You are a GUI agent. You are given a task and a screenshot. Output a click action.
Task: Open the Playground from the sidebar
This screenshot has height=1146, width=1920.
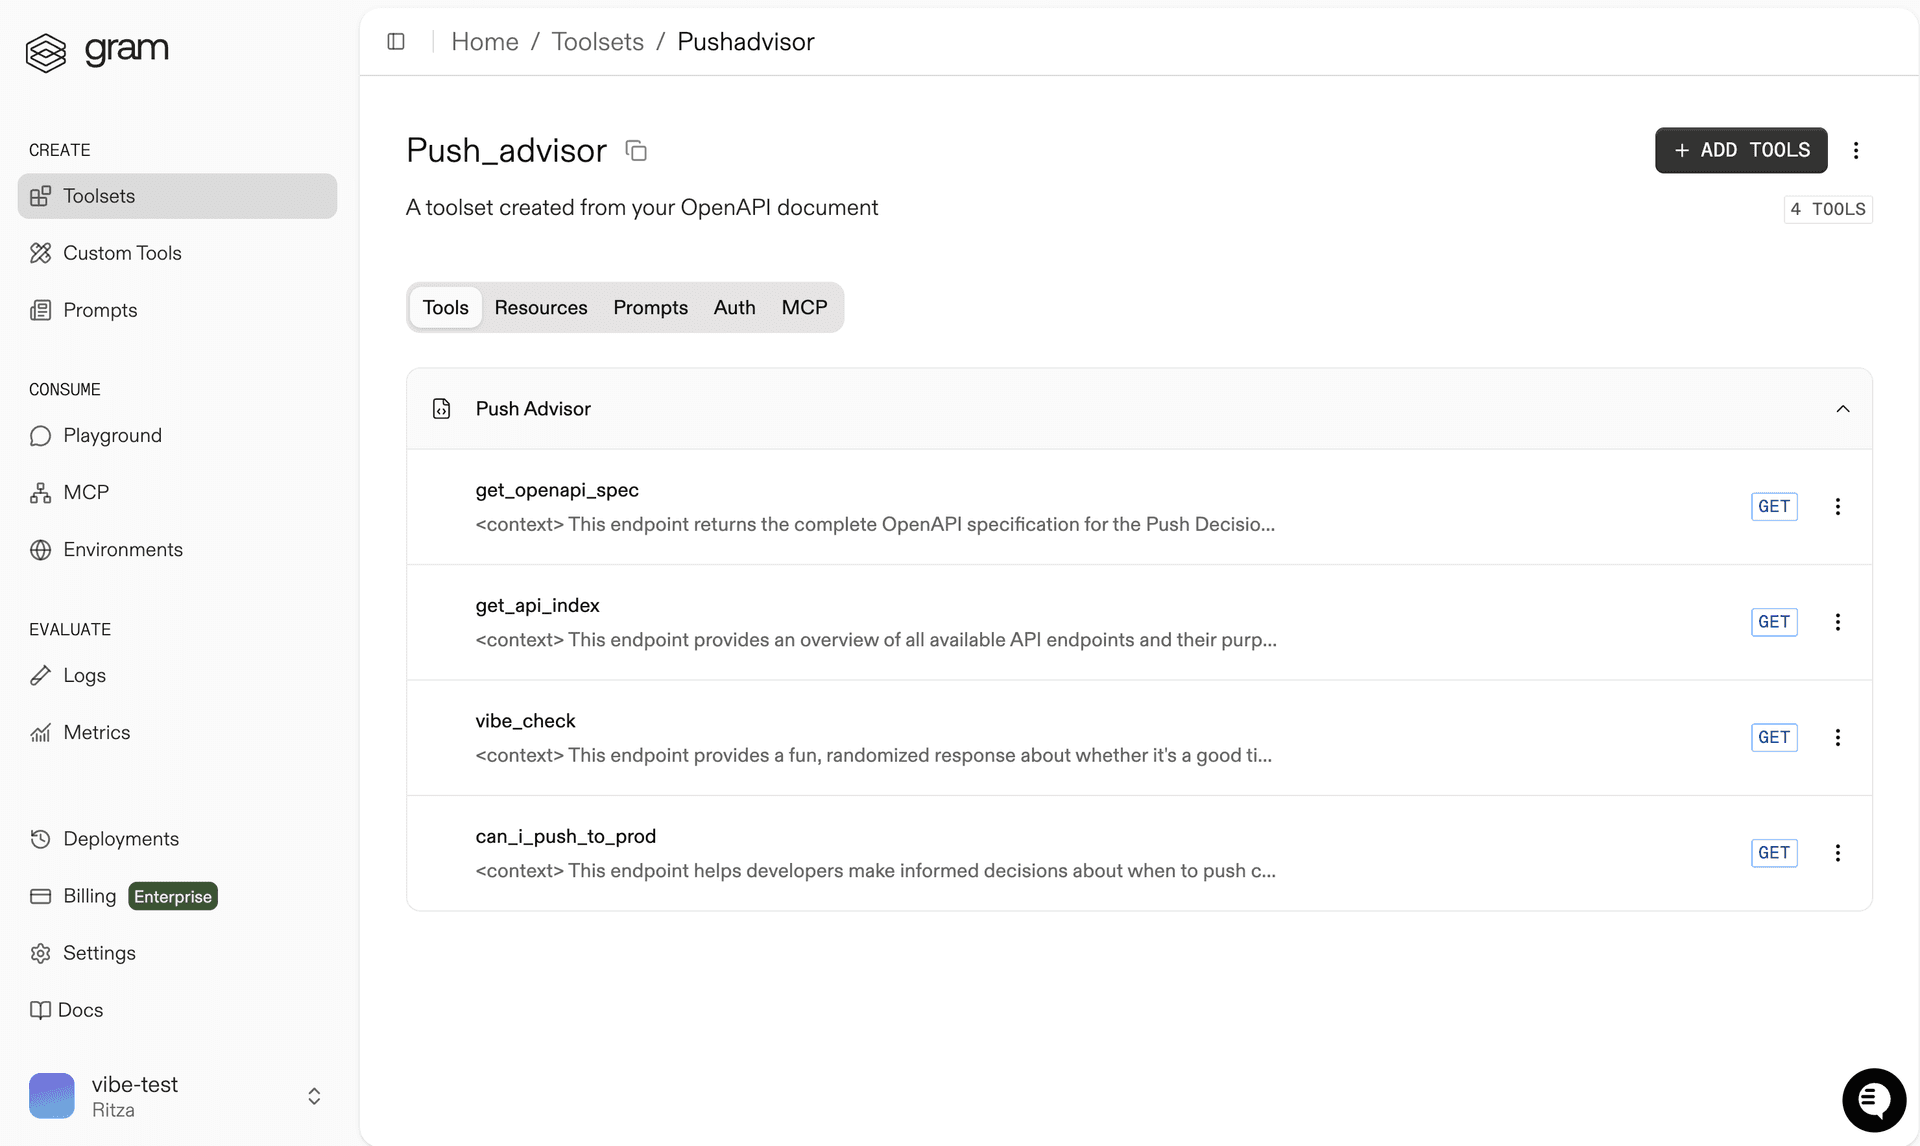pyautogui.click(x=112, y=435)
